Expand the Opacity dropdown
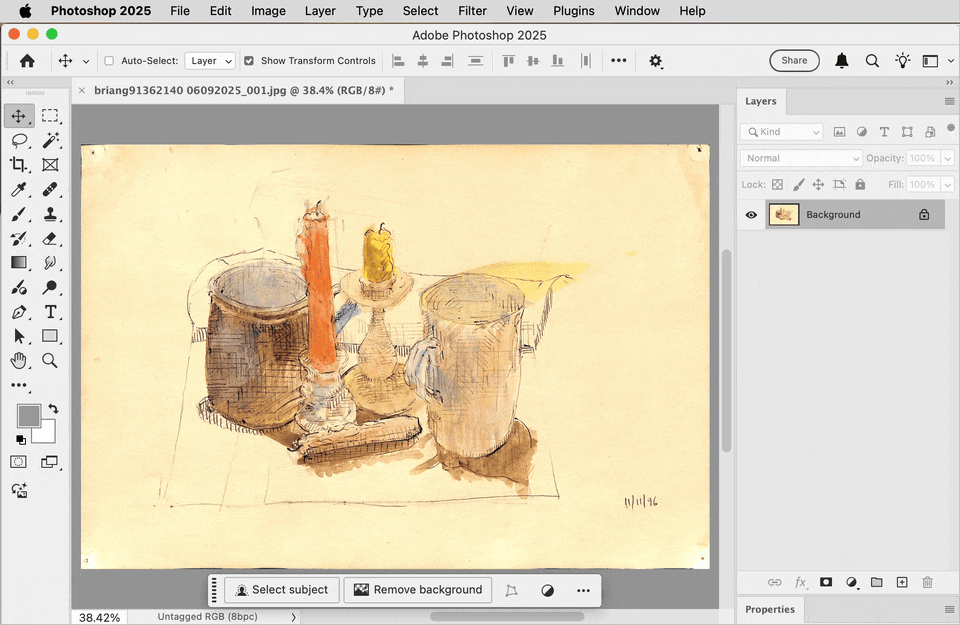 pyautogui.click(x=948, y=157)
